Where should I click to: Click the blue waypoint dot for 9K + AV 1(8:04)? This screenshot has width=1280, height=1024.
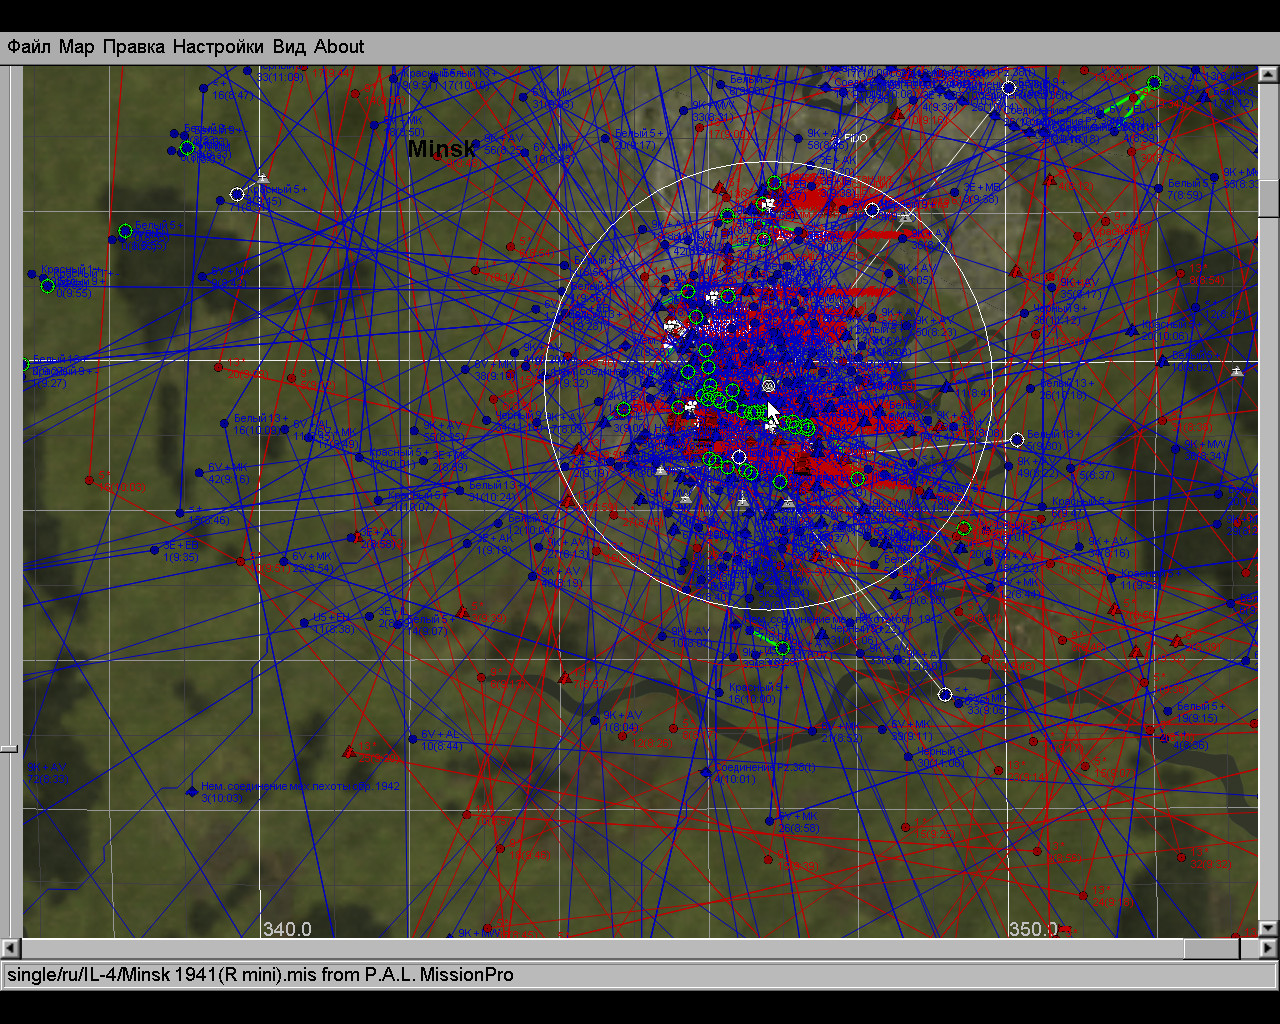596,722
